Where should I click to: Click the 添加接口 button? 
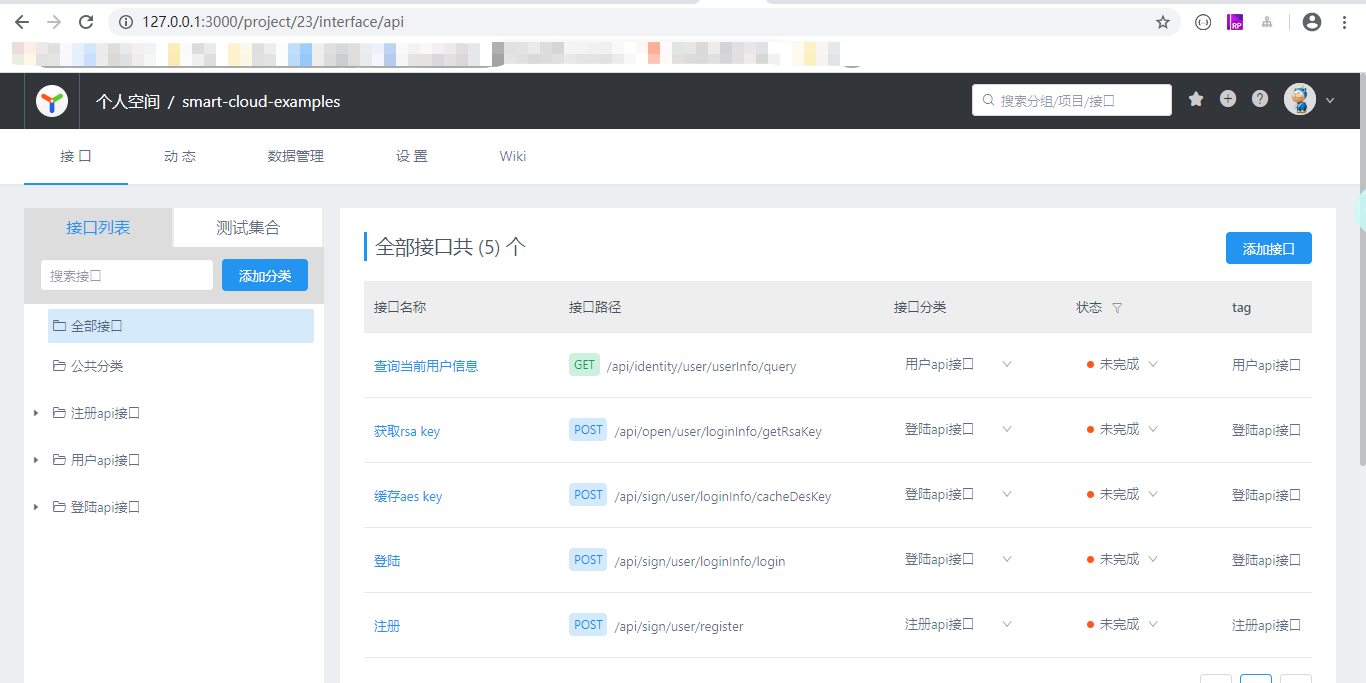coord(1269,248)
